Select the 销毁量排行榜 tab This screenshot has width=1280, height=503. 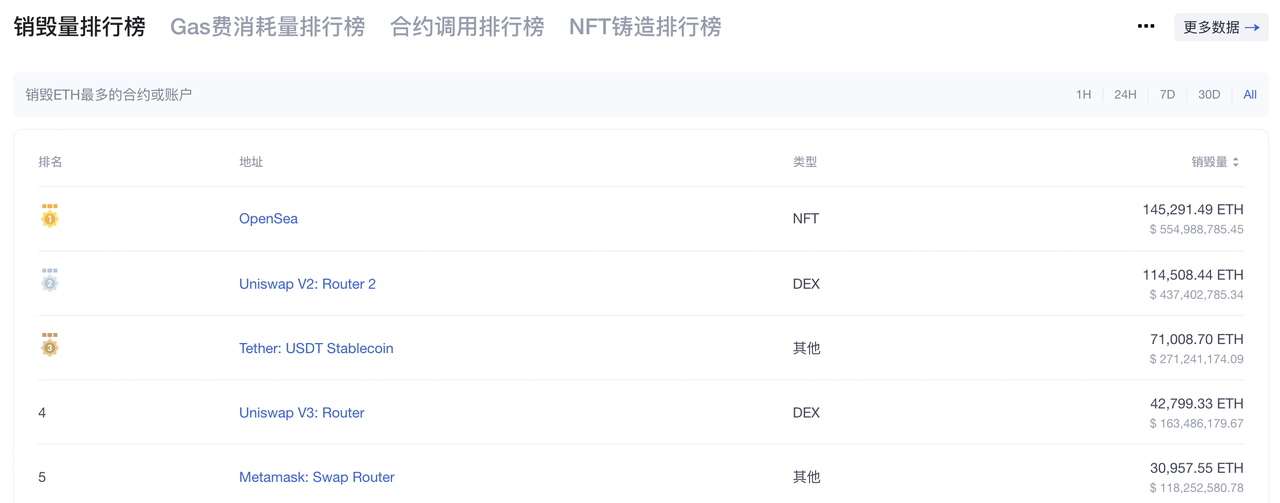[x=79, y=27]
